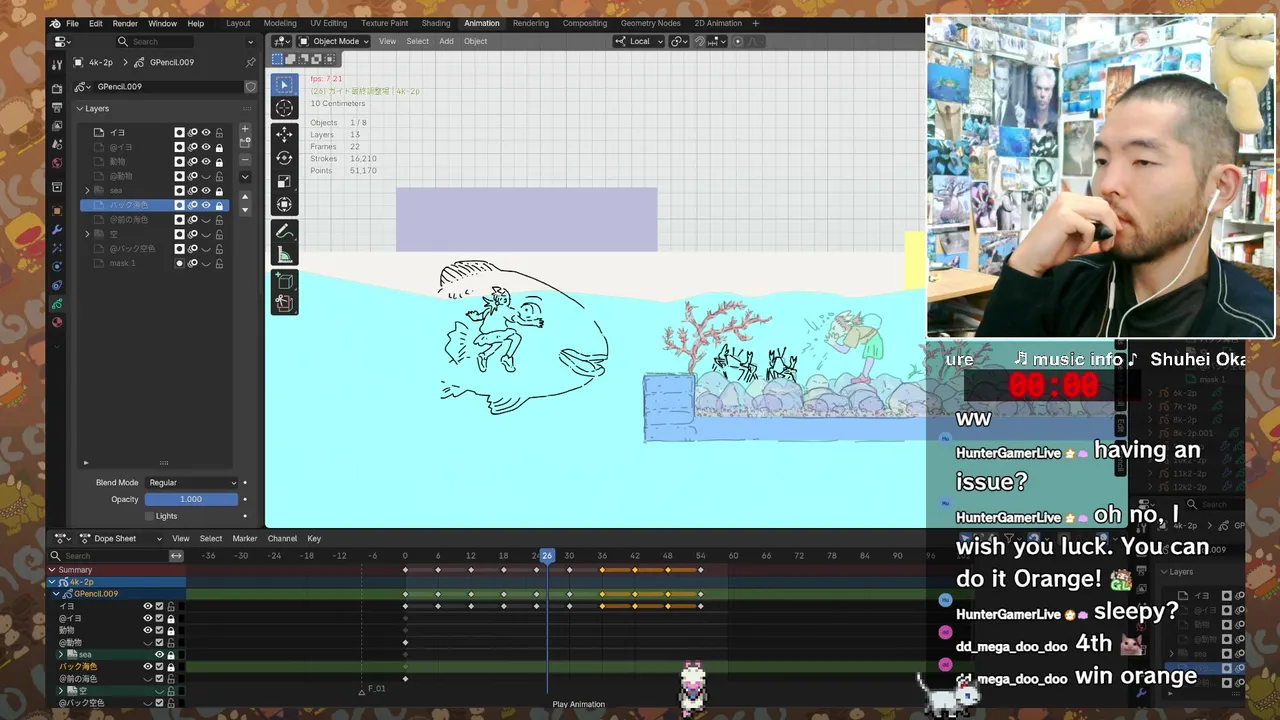Select the Annotate tool

click(x=284, y=231)
